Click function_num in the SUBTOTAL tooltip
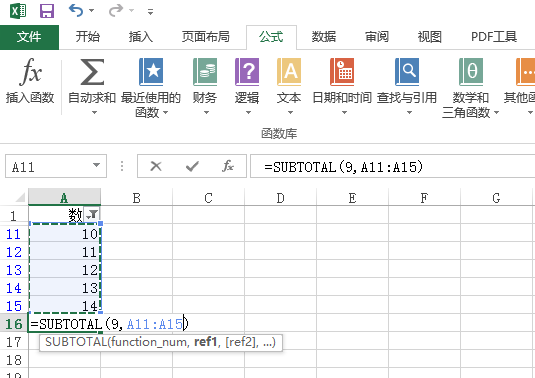 tap(148, 342)
